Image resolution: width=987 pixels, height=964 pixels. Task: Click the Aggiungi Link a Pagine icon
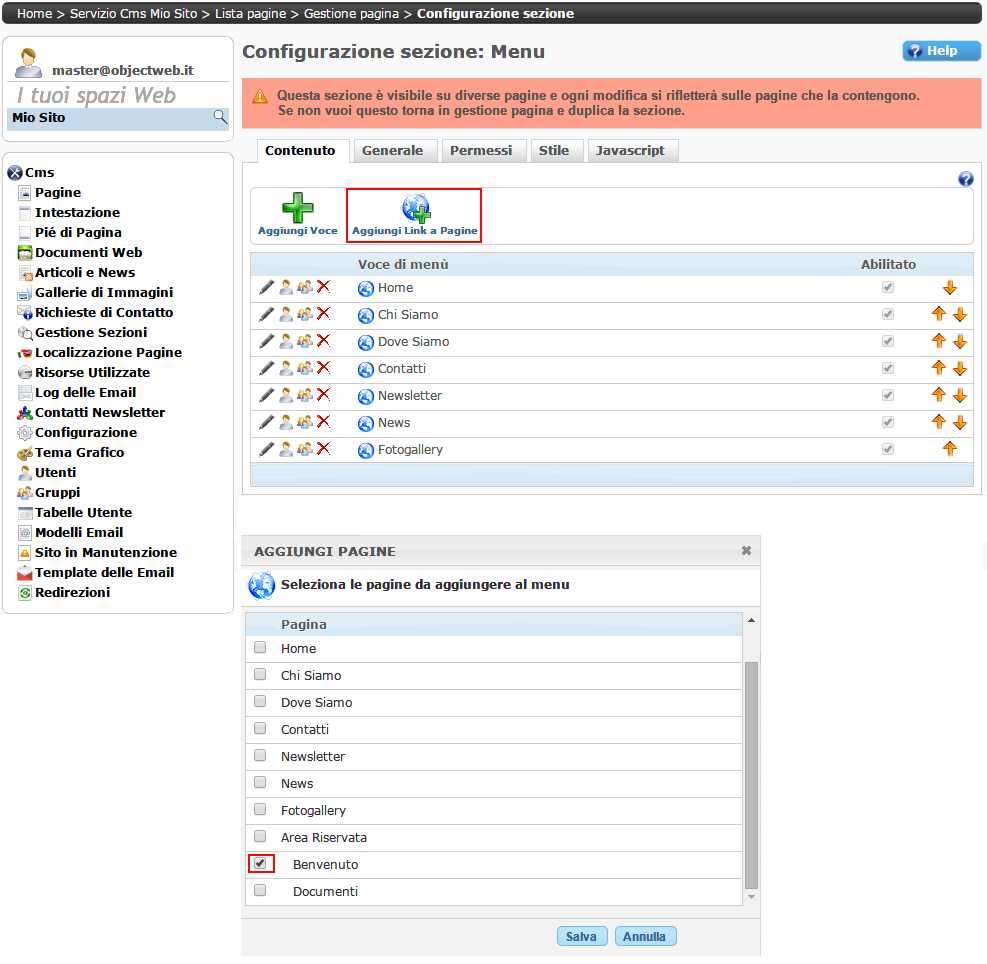click(x=415, y=208)
